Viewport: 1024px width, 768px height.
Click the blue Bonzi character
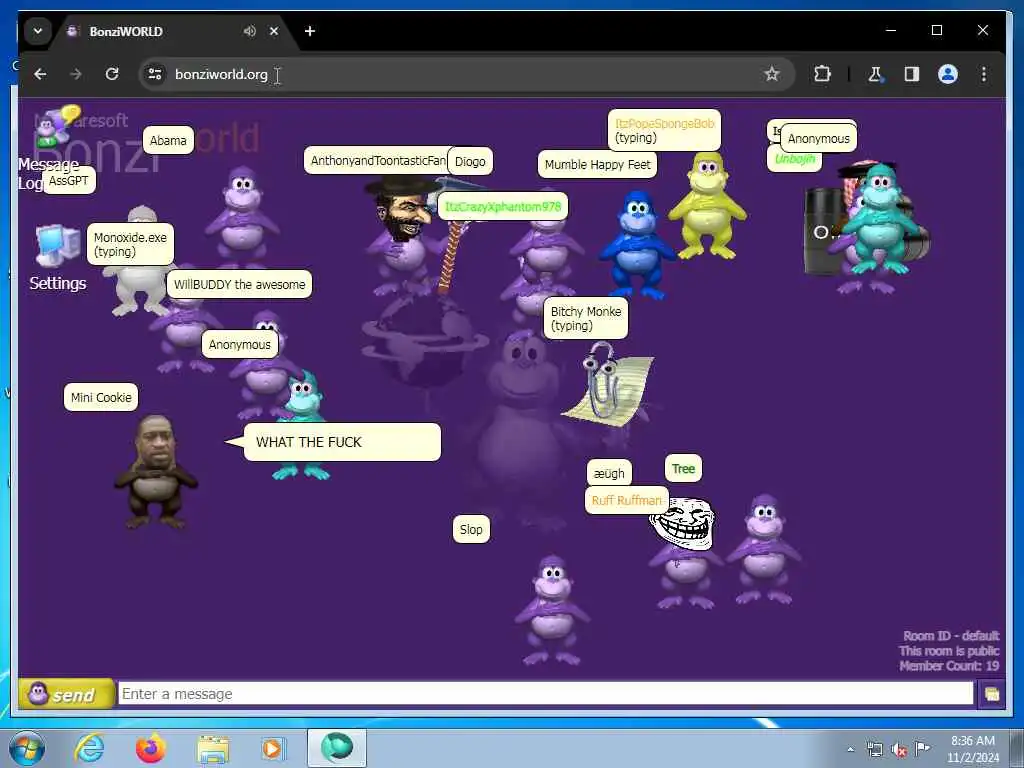[x=636, y=244]
